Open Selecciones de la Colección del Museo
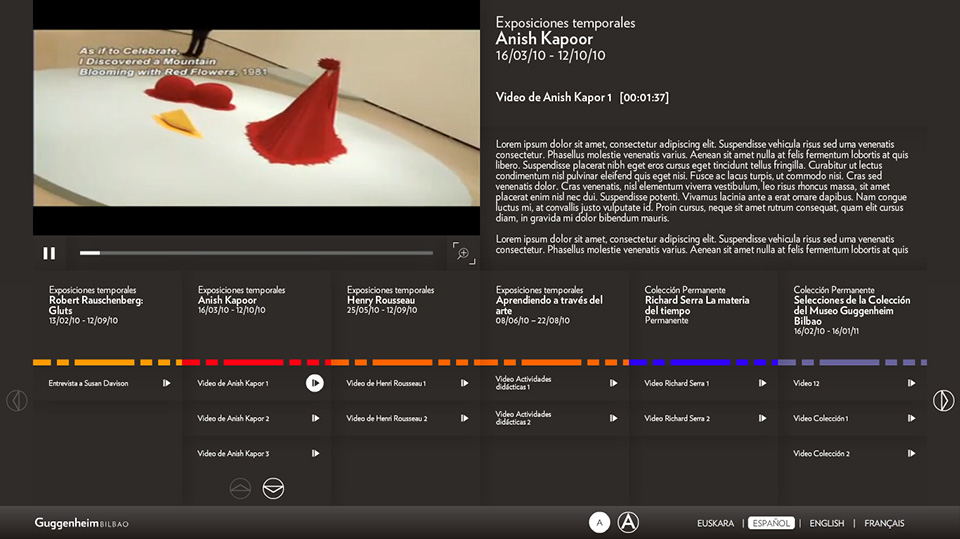The height and width of the screenshot is (539, 960). tap(852, 311)
